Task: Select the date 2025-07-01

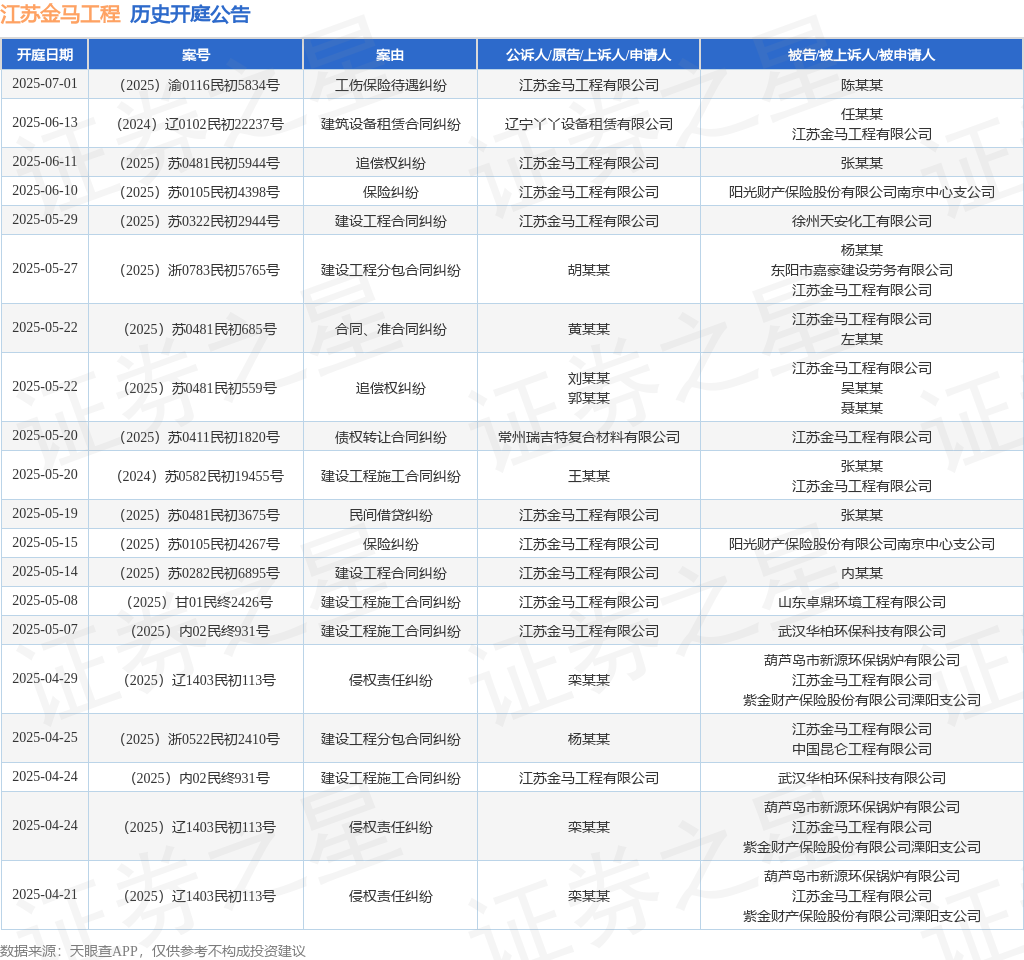Action: click(x=44, y=84)
